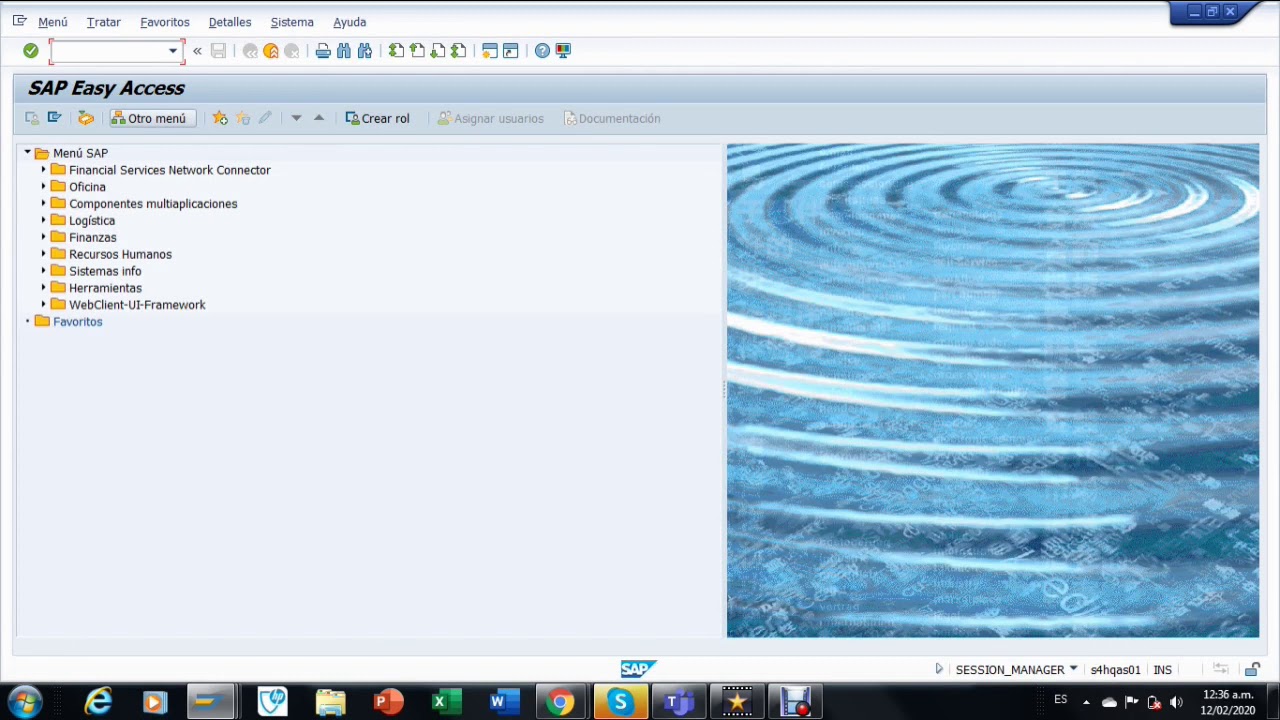1280x720 pixels.
Task: Open the Menú menu in menu bar
Action: coord(53,22)
